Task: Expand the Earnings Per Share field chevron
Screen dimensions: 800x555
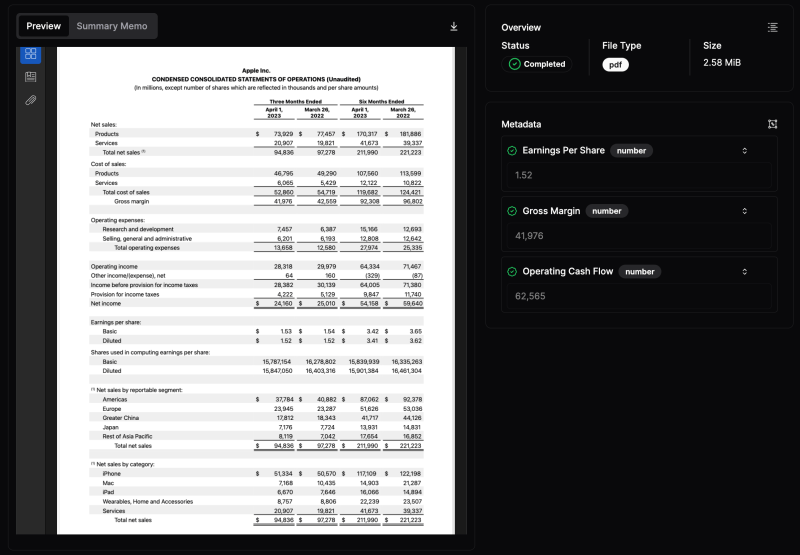Action: point(744,151)
